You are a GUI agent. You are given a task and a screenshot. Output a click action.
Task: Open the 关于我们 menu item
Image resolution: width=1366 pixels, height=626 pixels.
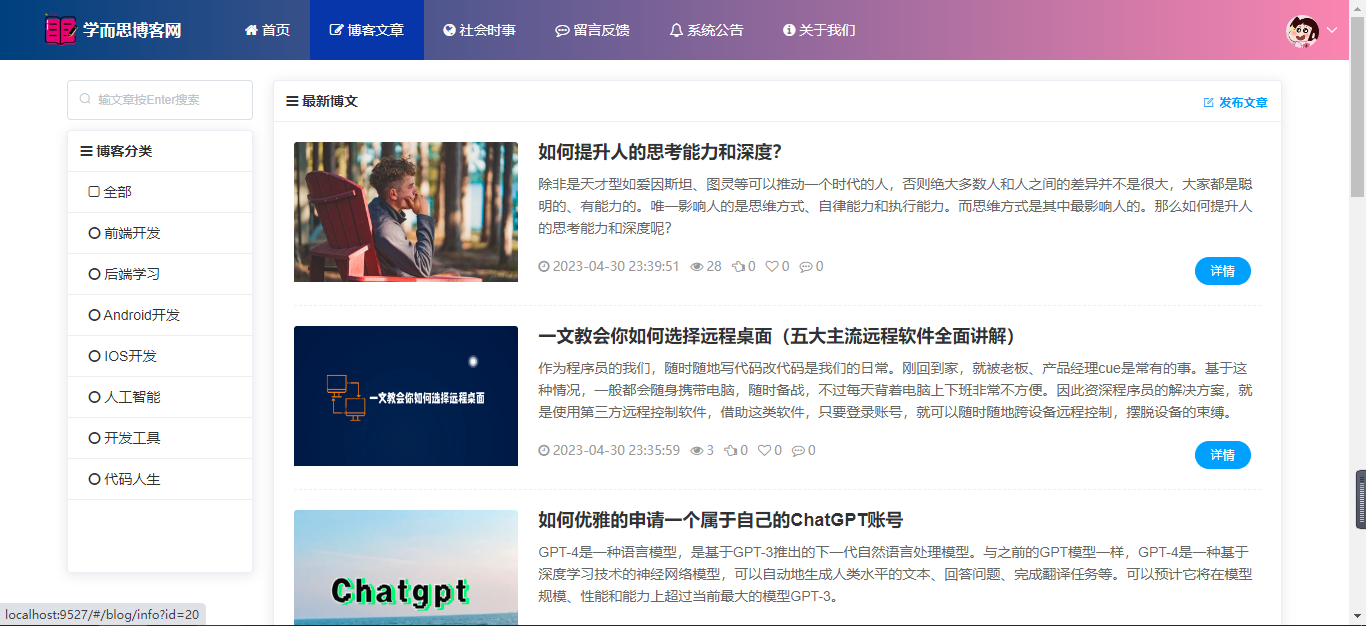(820, 30)
